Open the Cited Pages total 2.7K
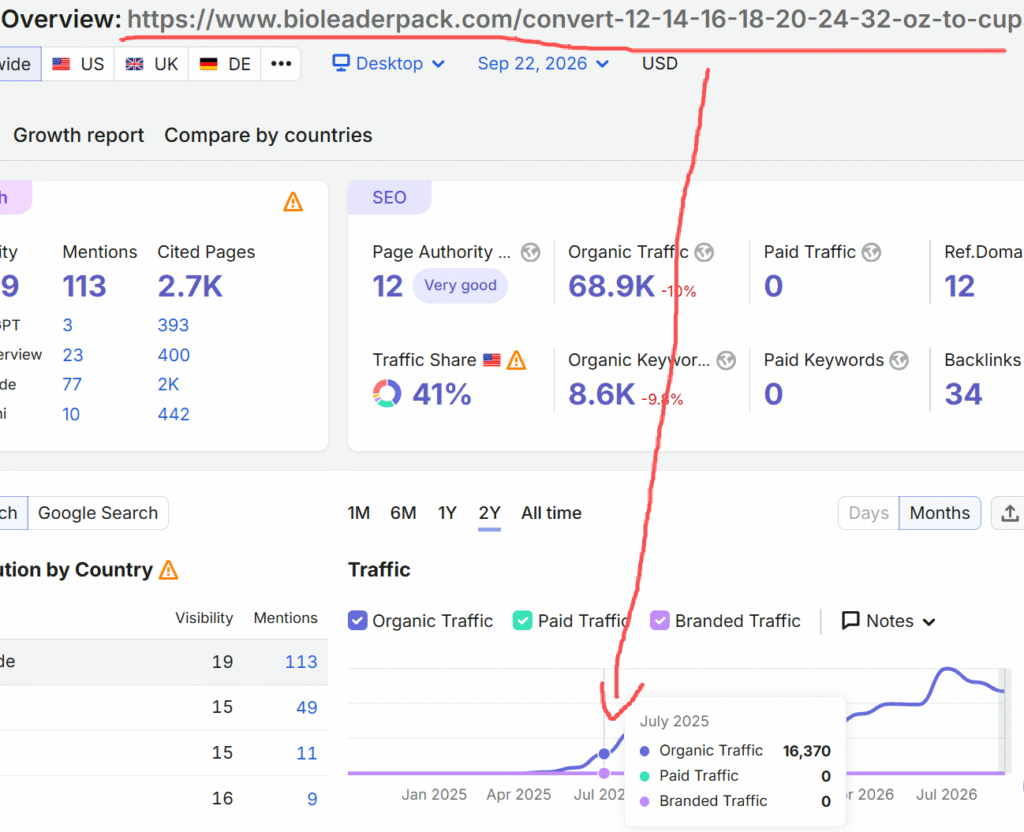1024x832 pixels. [190, 286]
